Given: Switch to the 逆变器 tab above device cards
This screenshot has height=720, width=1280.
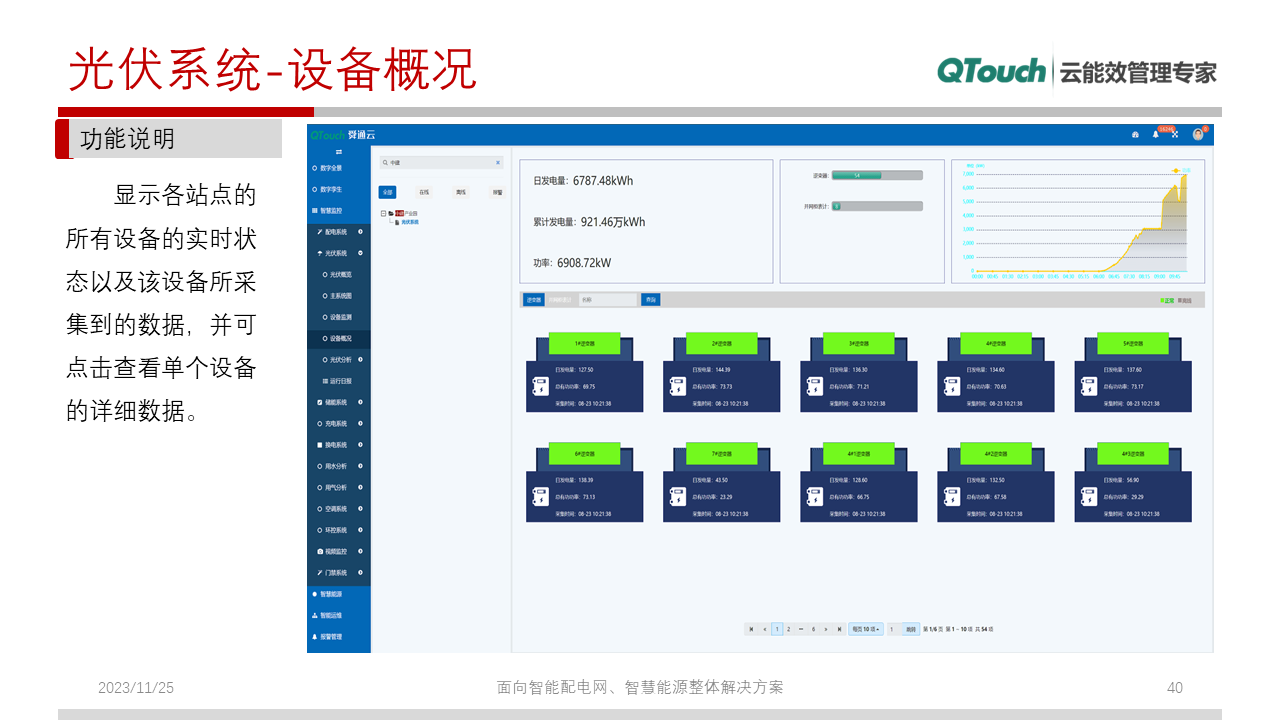Looking at the screenshot, I should click(534, 300).
